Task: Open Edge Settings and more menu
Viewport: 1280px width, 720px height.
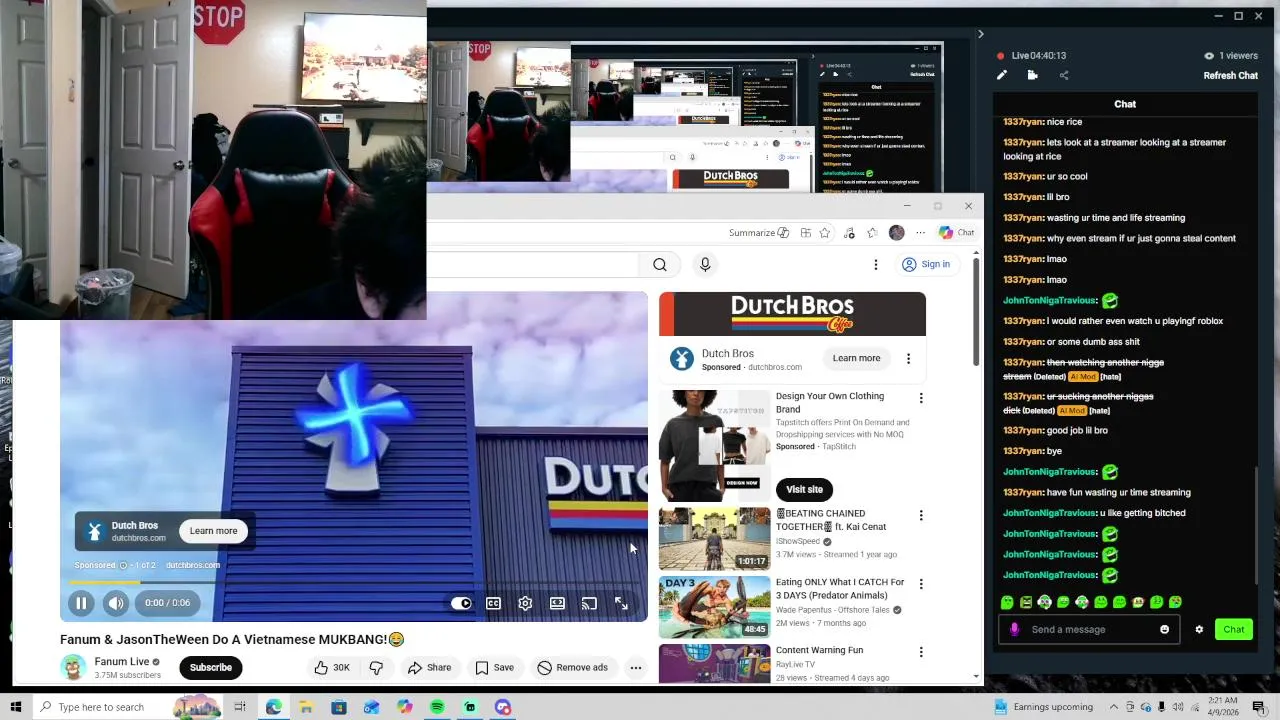Action: (921, 233)
